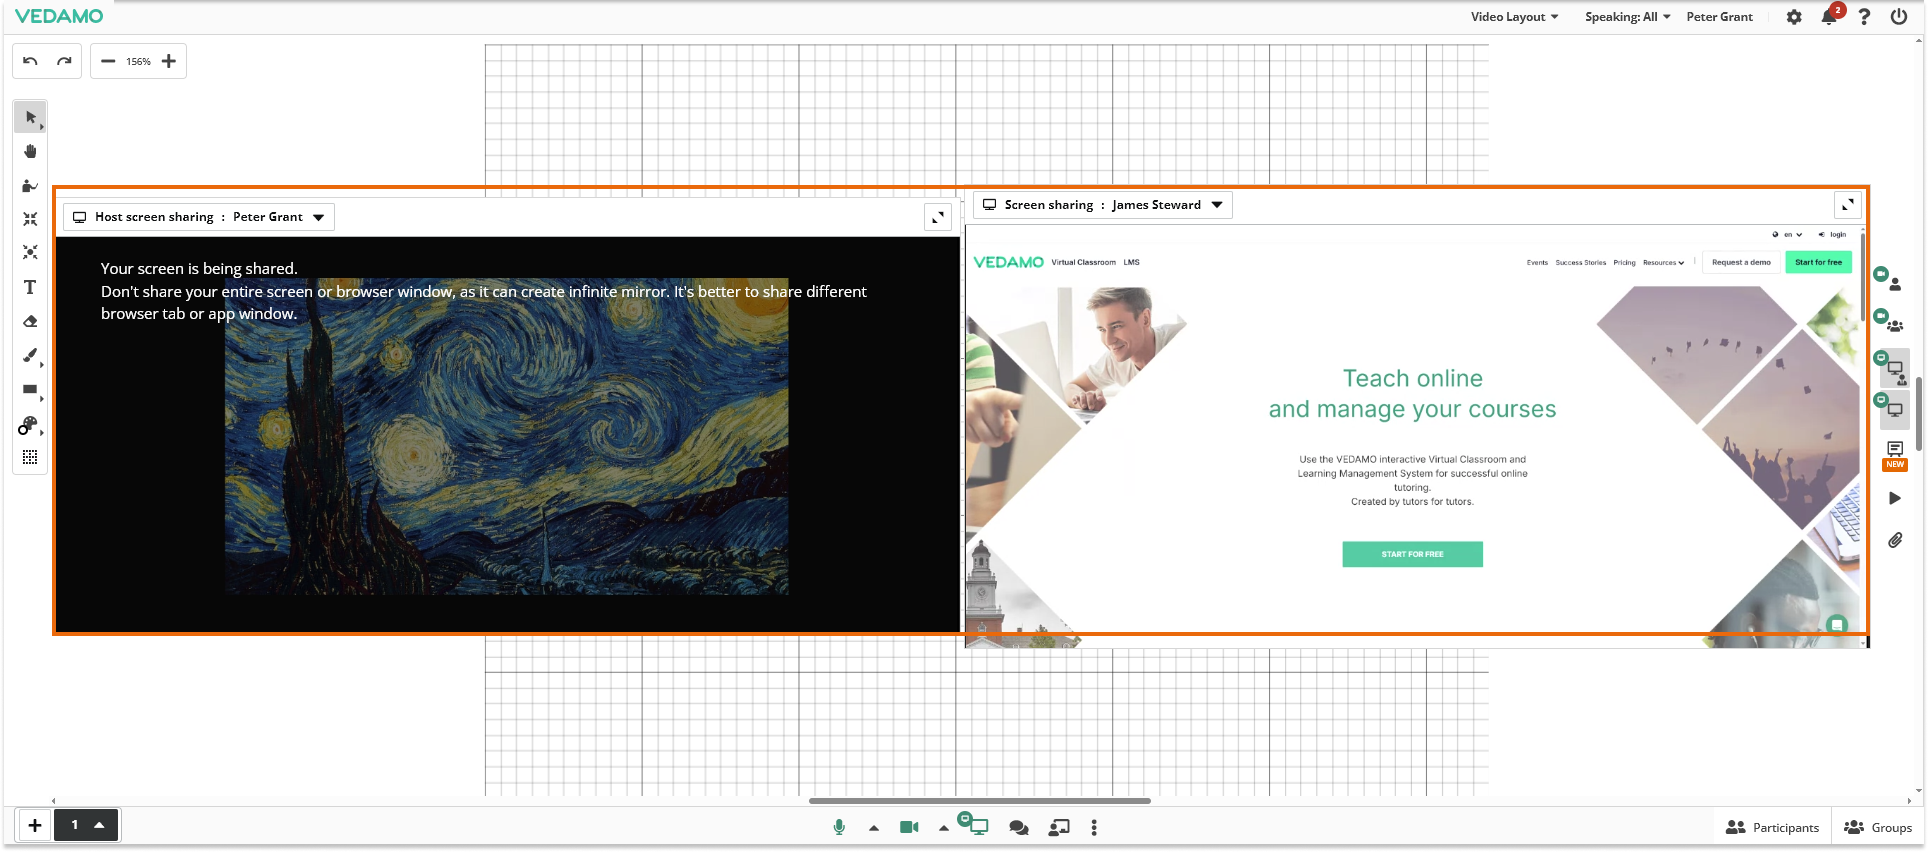Screen dimensions: 1928x852
Task: Click login link in shared page
Action: tap(1833, 235)
